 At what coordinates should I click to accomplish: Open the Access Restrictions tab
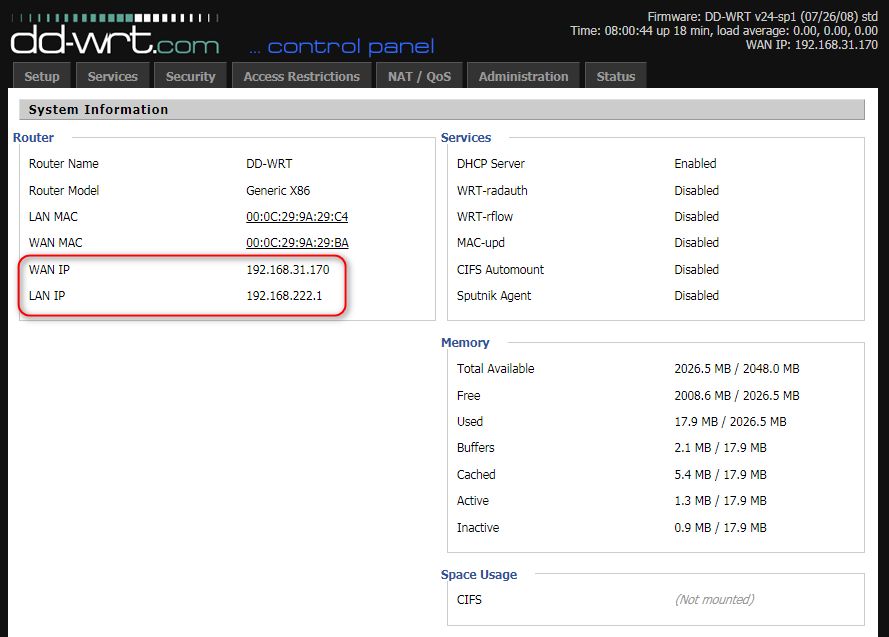pos(301,75)
